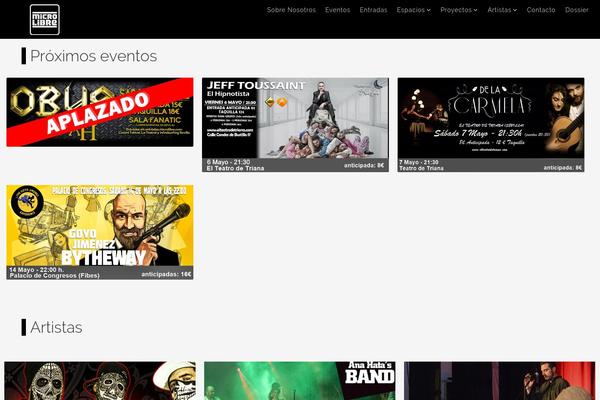
Task: Open the Contacto page
Action: [541, 10]
